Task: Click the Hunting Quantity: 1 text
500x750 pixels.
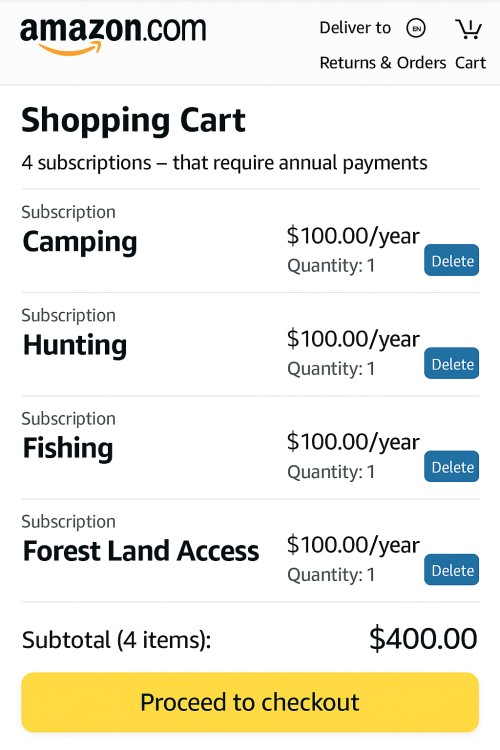Action: (x=331, y=369)
